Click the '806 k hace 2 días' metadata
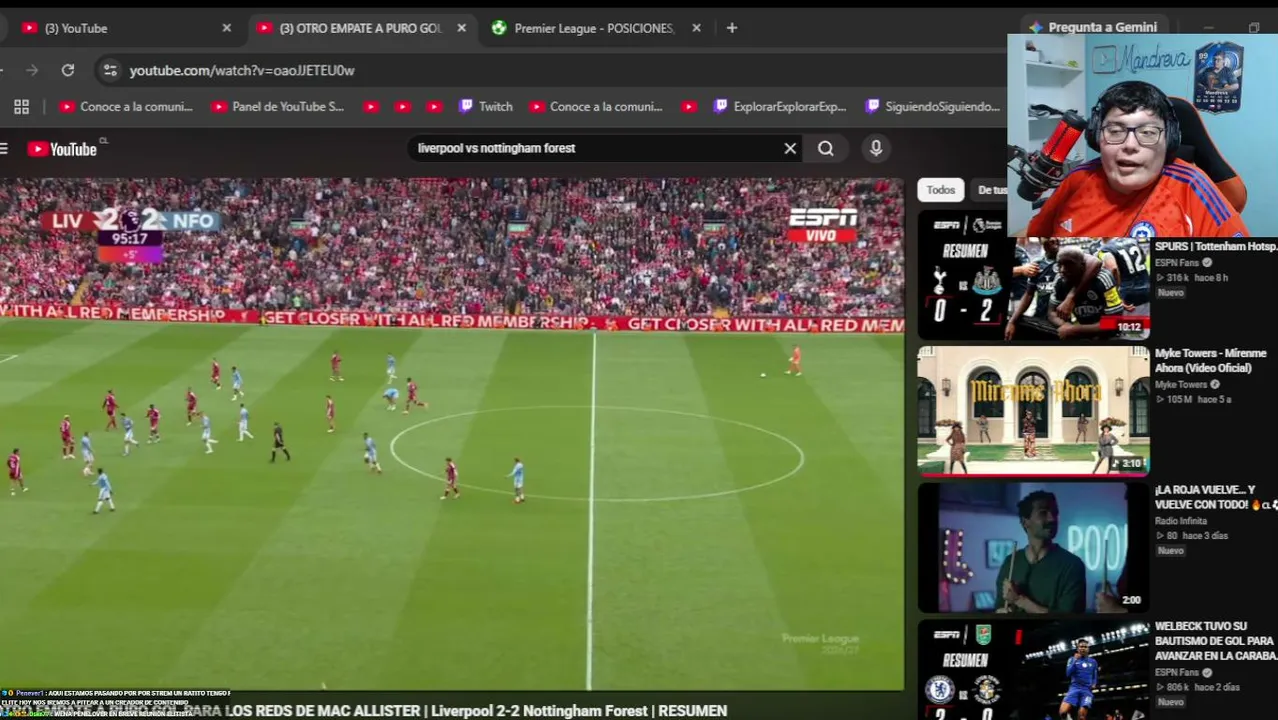Viewport: 1278px width, 720px height. pyautogui.click(x=1196, y=687)
